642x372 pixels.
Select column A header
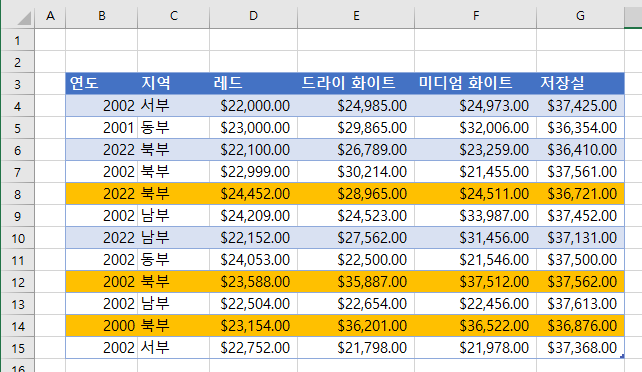click(50, 16)
